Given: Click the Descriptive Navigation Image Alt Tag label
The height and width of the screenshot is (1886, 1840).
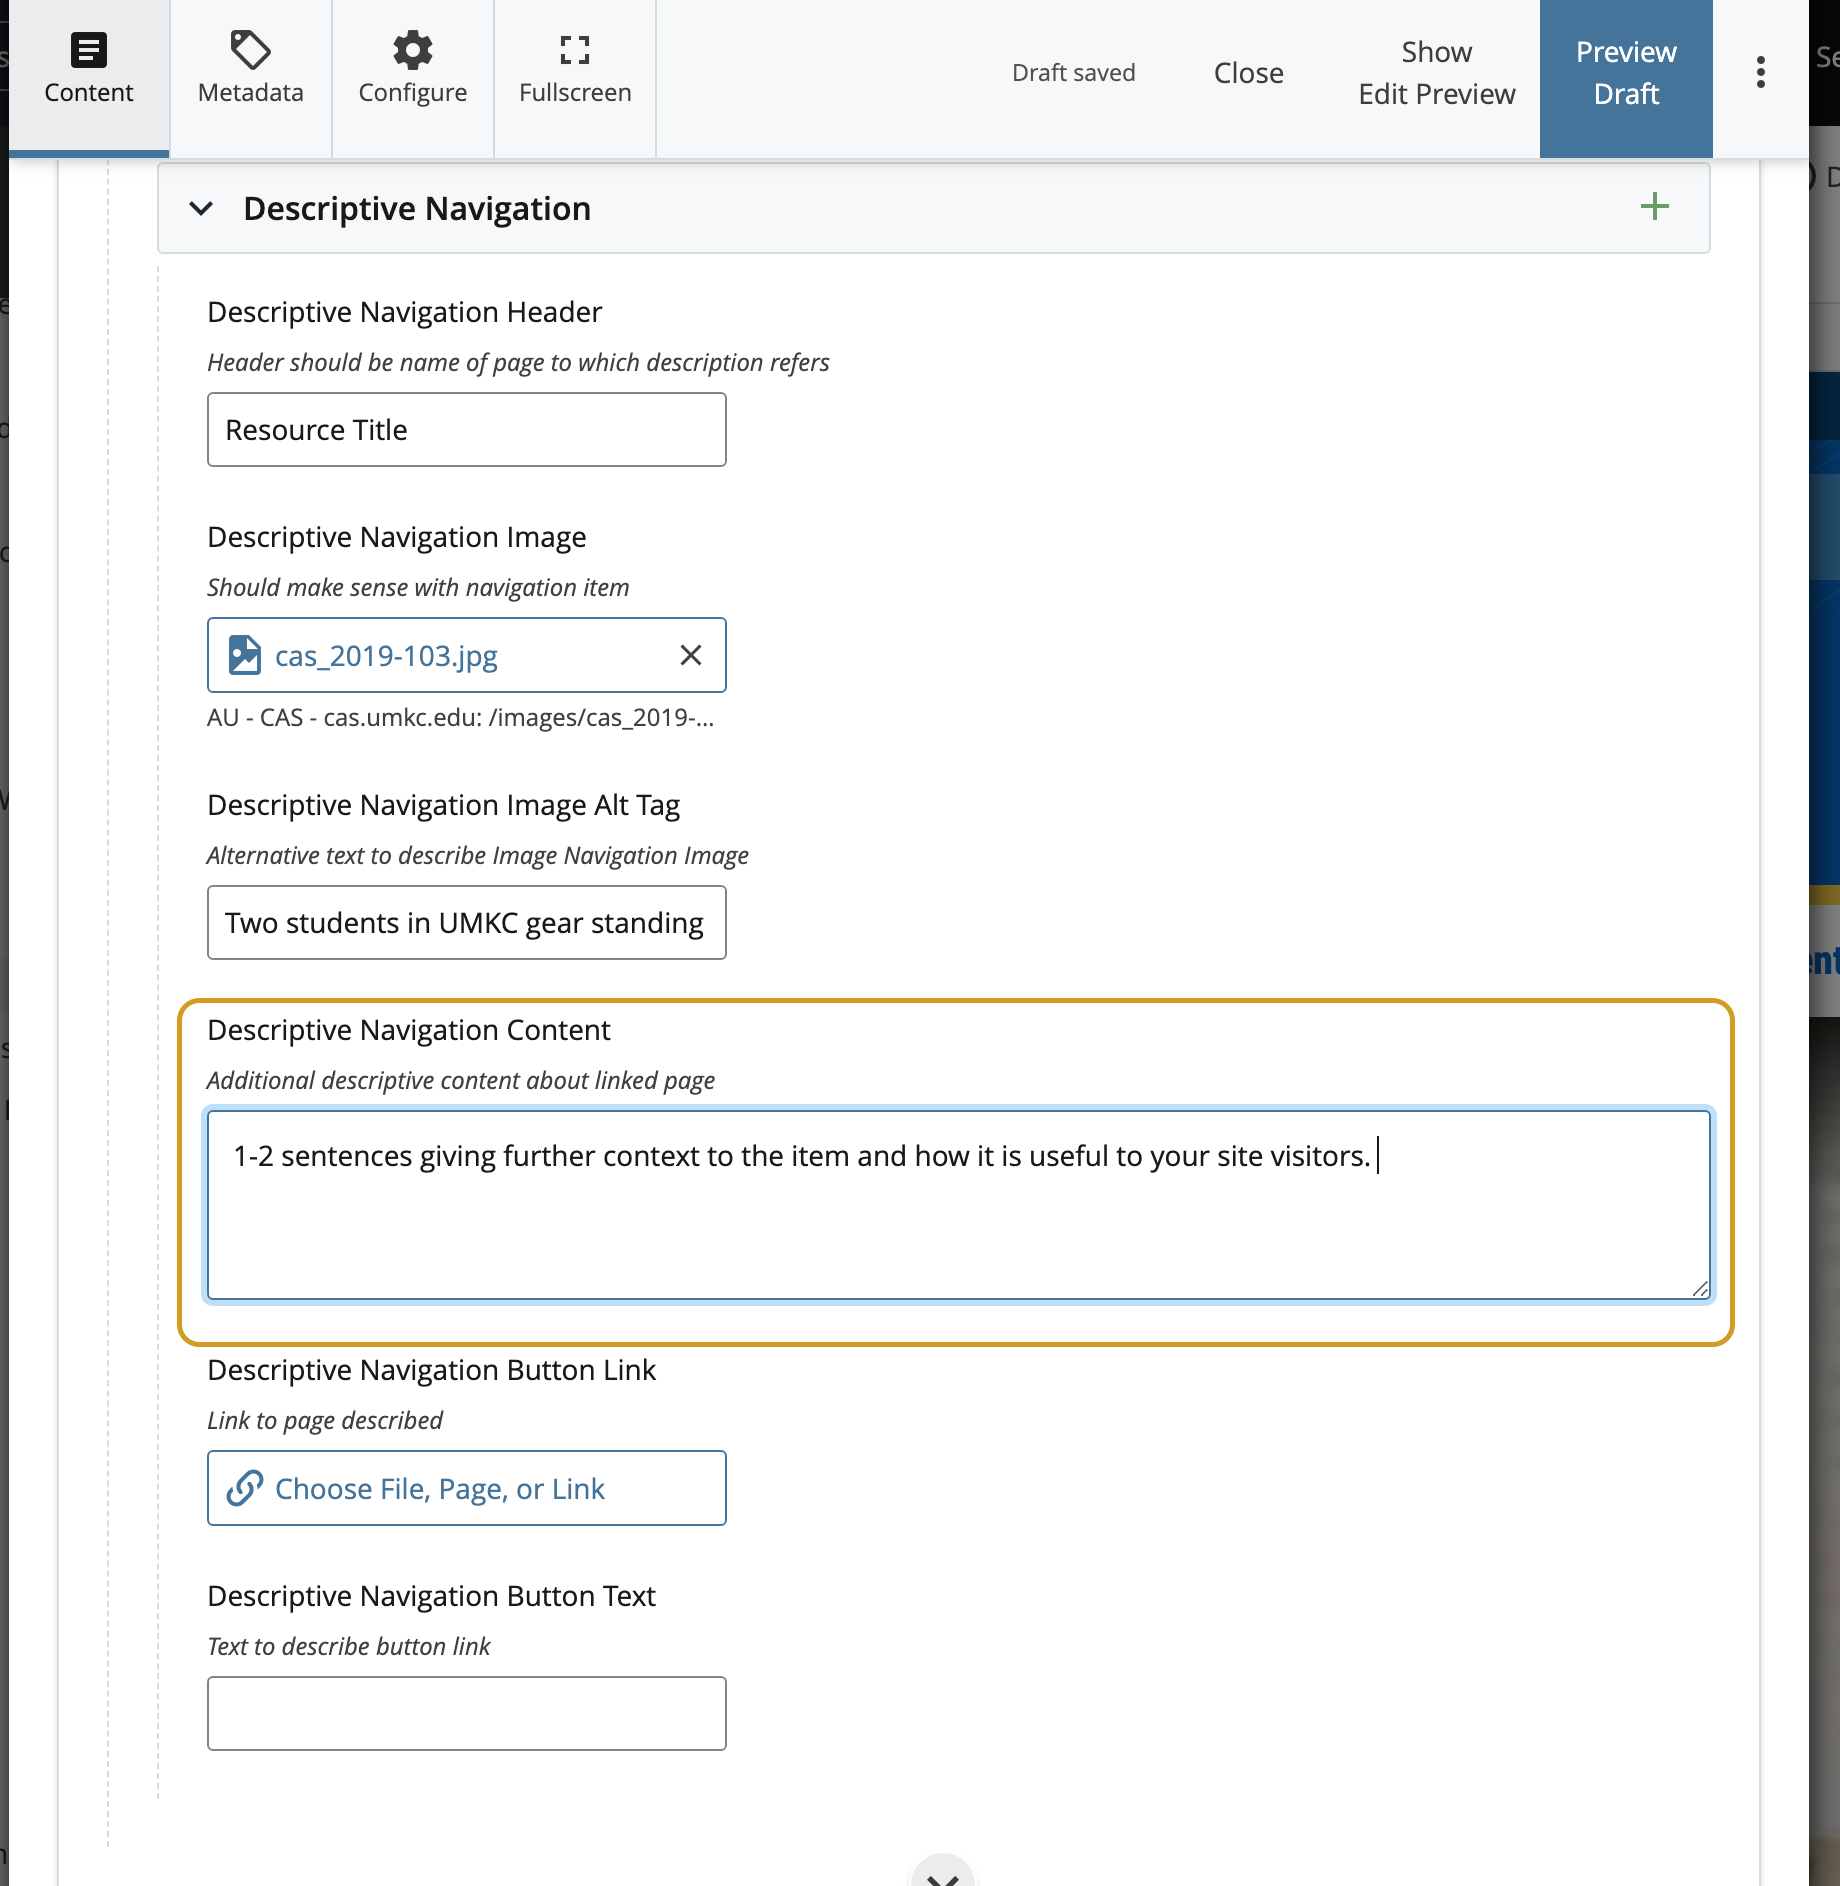Looking at the screenshot, I should 443,805.
